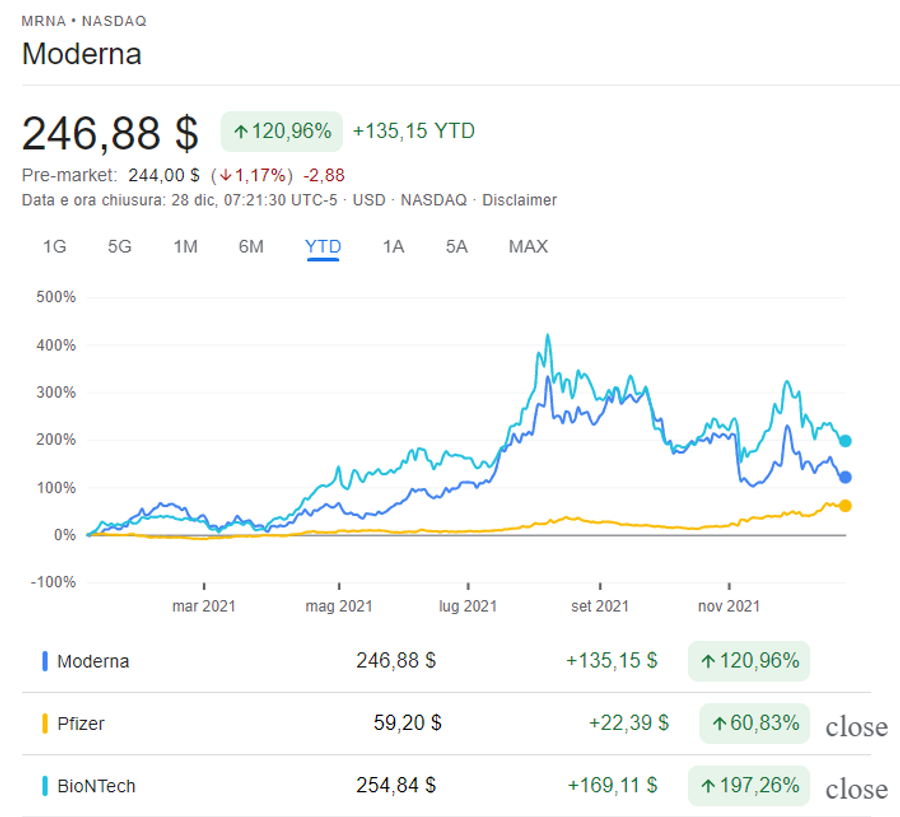Click the YTD tab
The image size is (900, 817).
click(323, 247)
